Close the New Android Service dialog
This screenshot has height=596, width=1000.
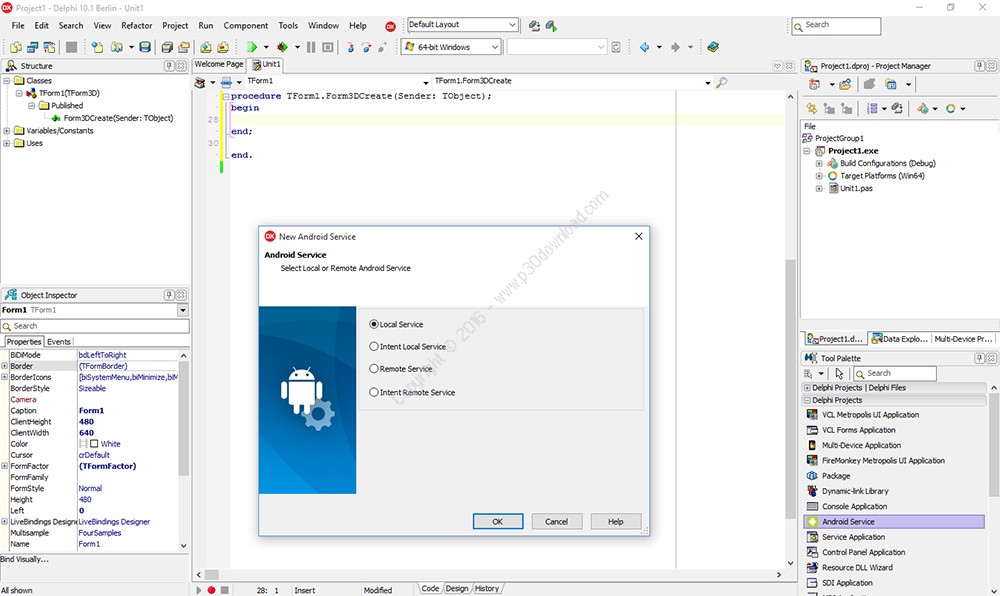[x=638, y=236]
